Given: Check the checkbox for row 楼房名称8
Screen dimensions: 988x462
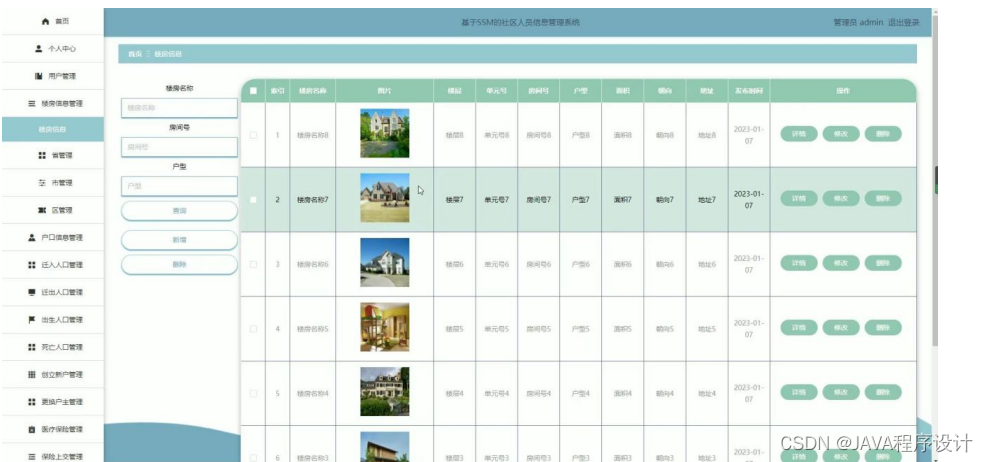Looking at the screenshot, I should (253, 135).
